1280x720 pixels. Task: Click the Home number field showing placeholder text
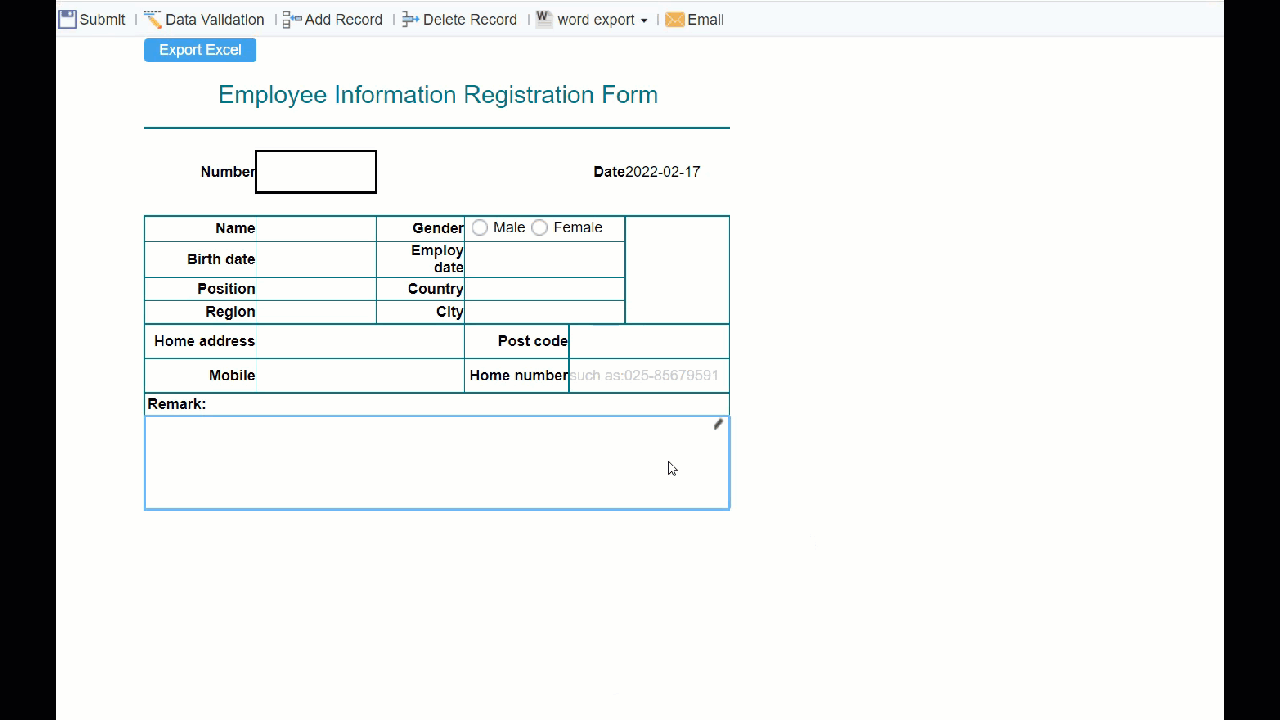(648, 375)
